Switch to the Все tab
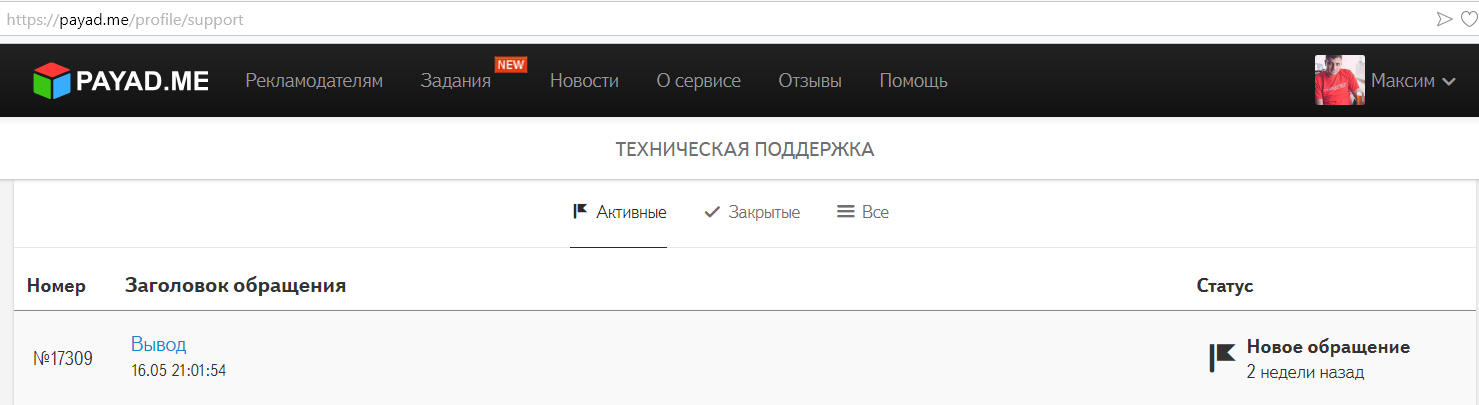Screen dimensions: 1479x405 coord(862,212)
